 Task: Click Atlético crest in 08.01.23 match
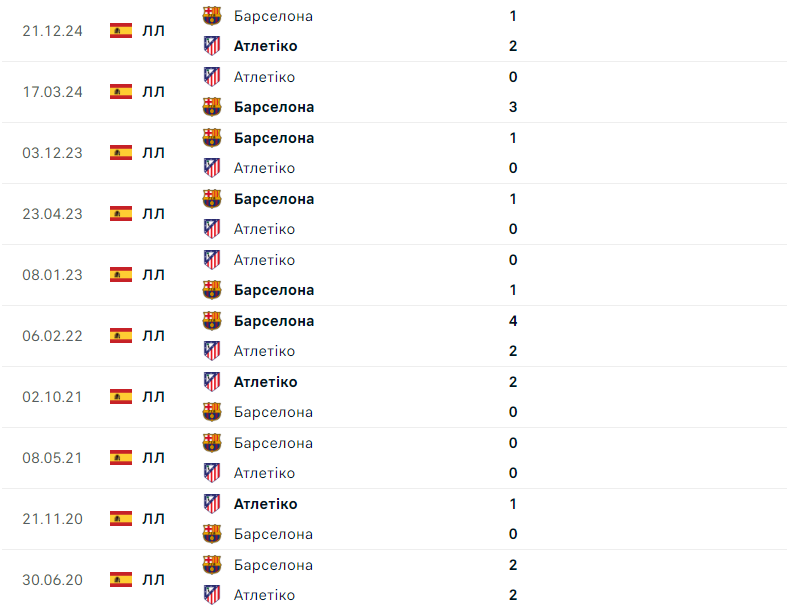click(x=212, y=259)
